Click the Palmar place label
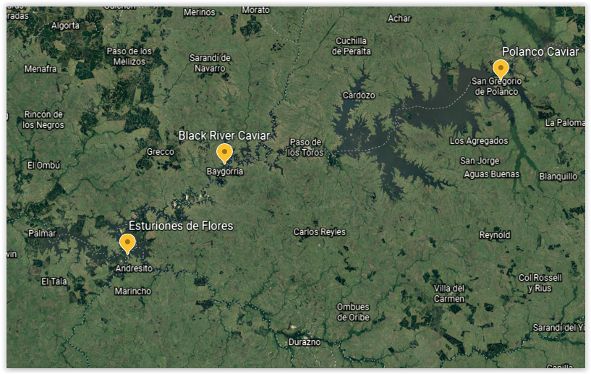The width and height of the screenshot is (591, 374). 42,233
